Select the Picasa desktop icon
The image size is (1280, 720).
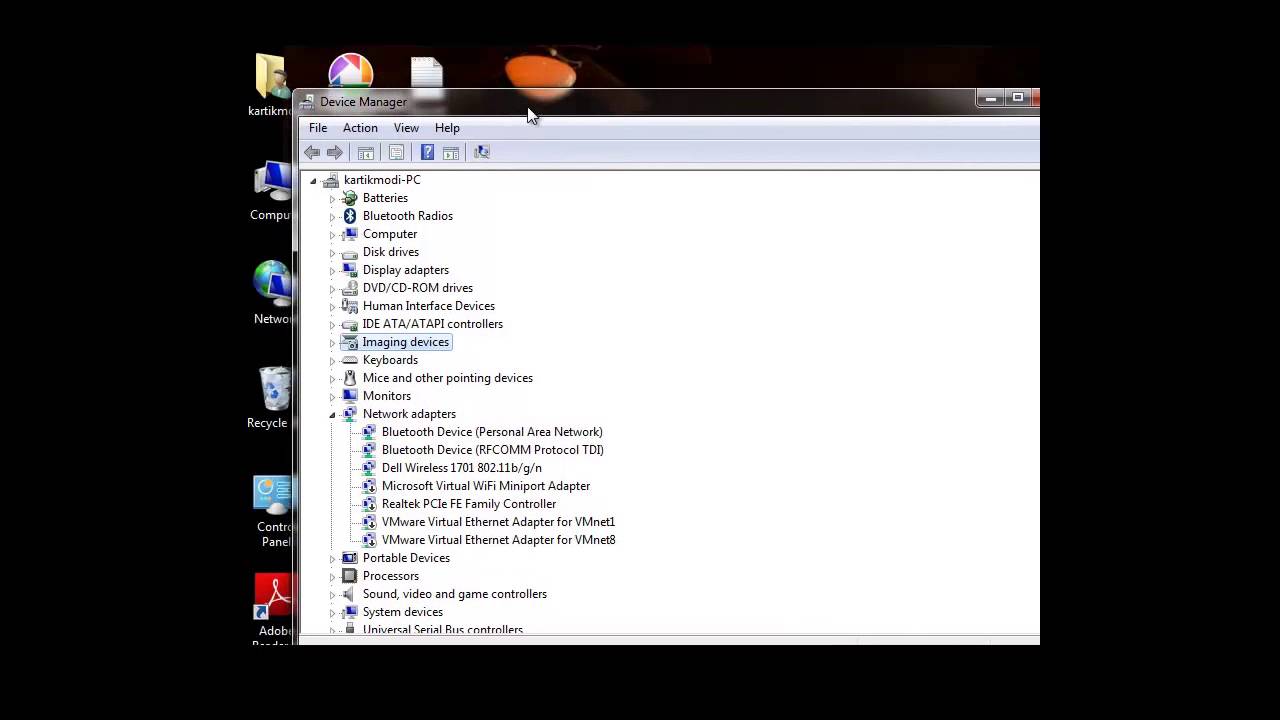[x=350, y=73]
